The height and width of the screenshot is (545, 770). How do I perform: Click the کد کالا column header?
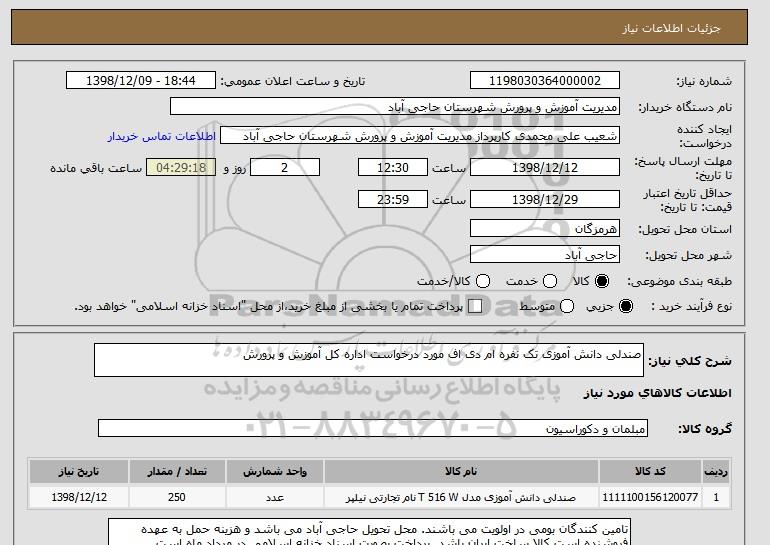(x=650, y=471)
